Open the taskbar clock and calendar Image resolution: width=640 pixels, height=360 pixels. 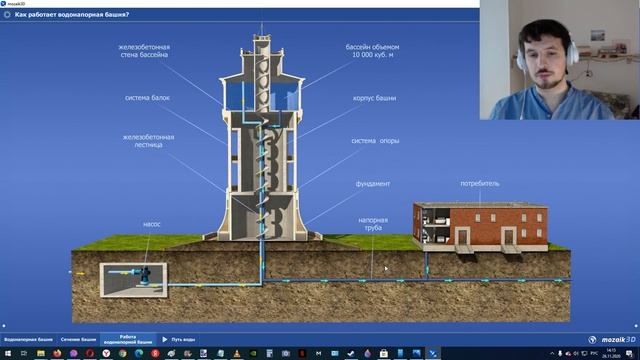(x=611, y=353)
